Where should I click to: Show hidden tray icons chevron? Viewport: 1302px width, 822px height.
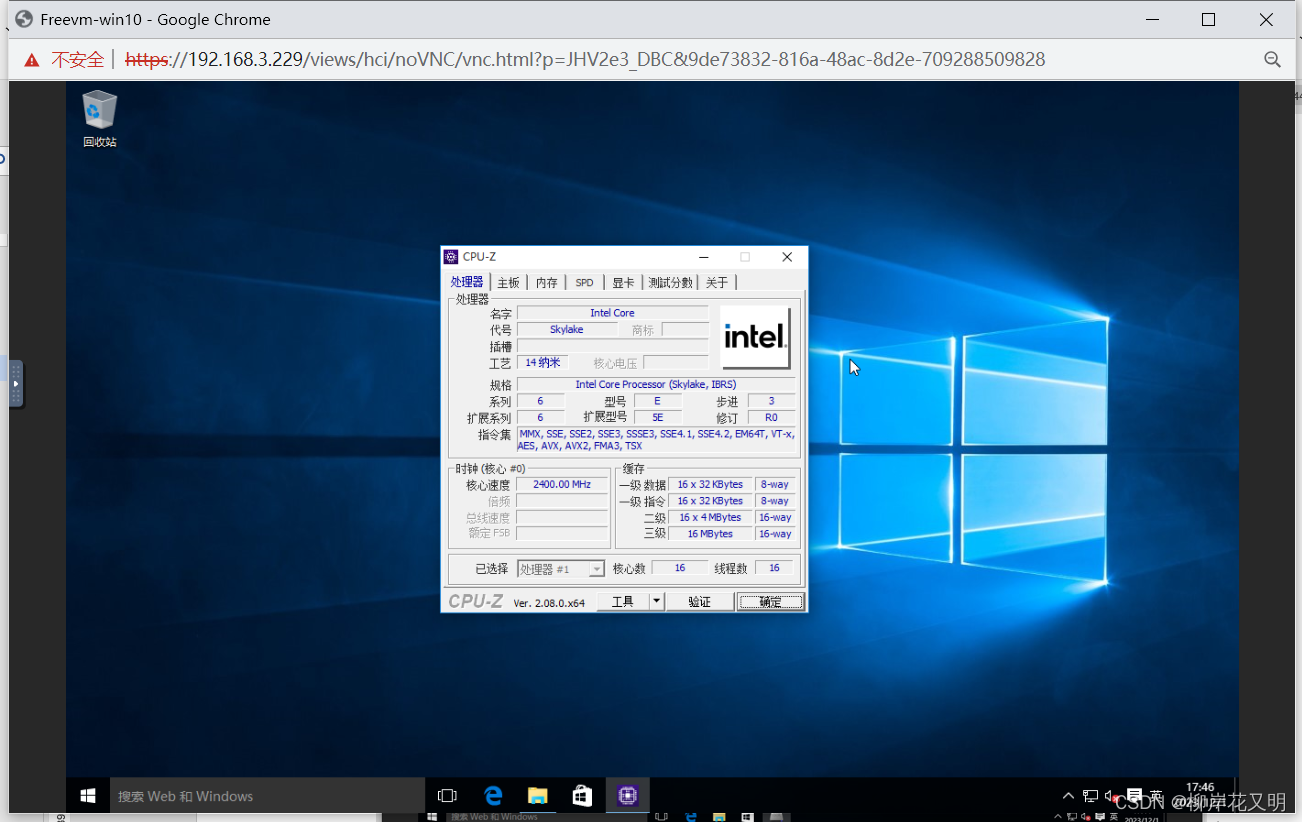point(1068,796)
